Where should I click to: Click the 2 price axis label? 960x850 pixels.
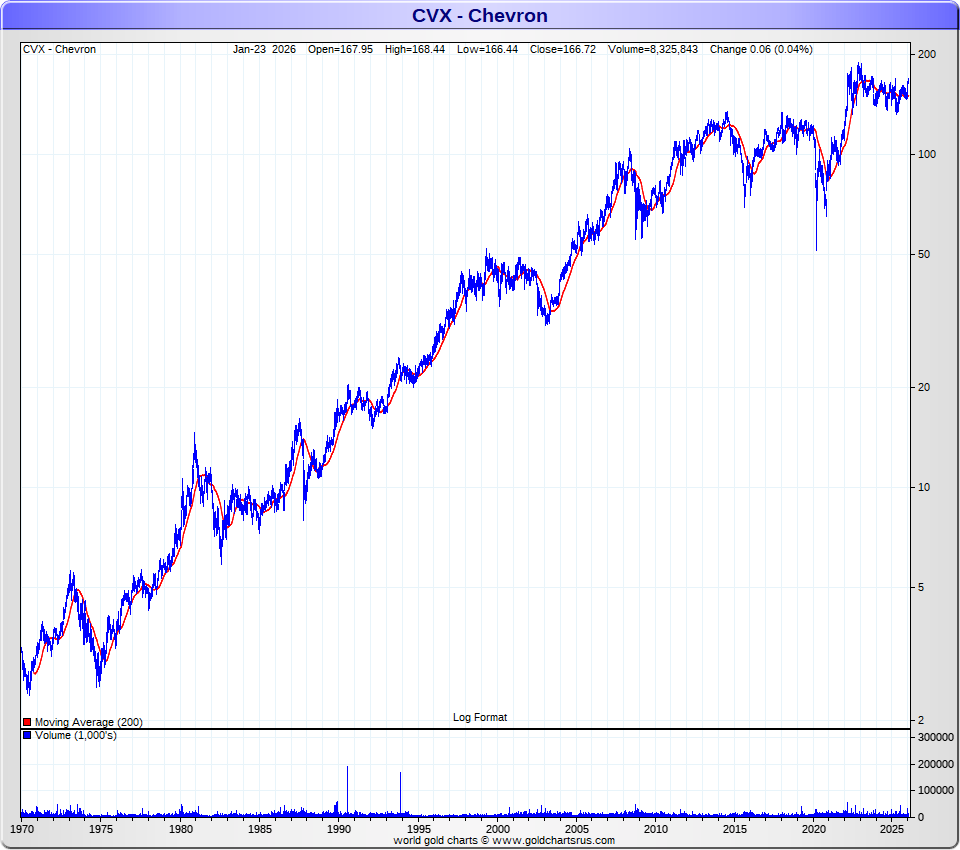click(x=921, y=720)
